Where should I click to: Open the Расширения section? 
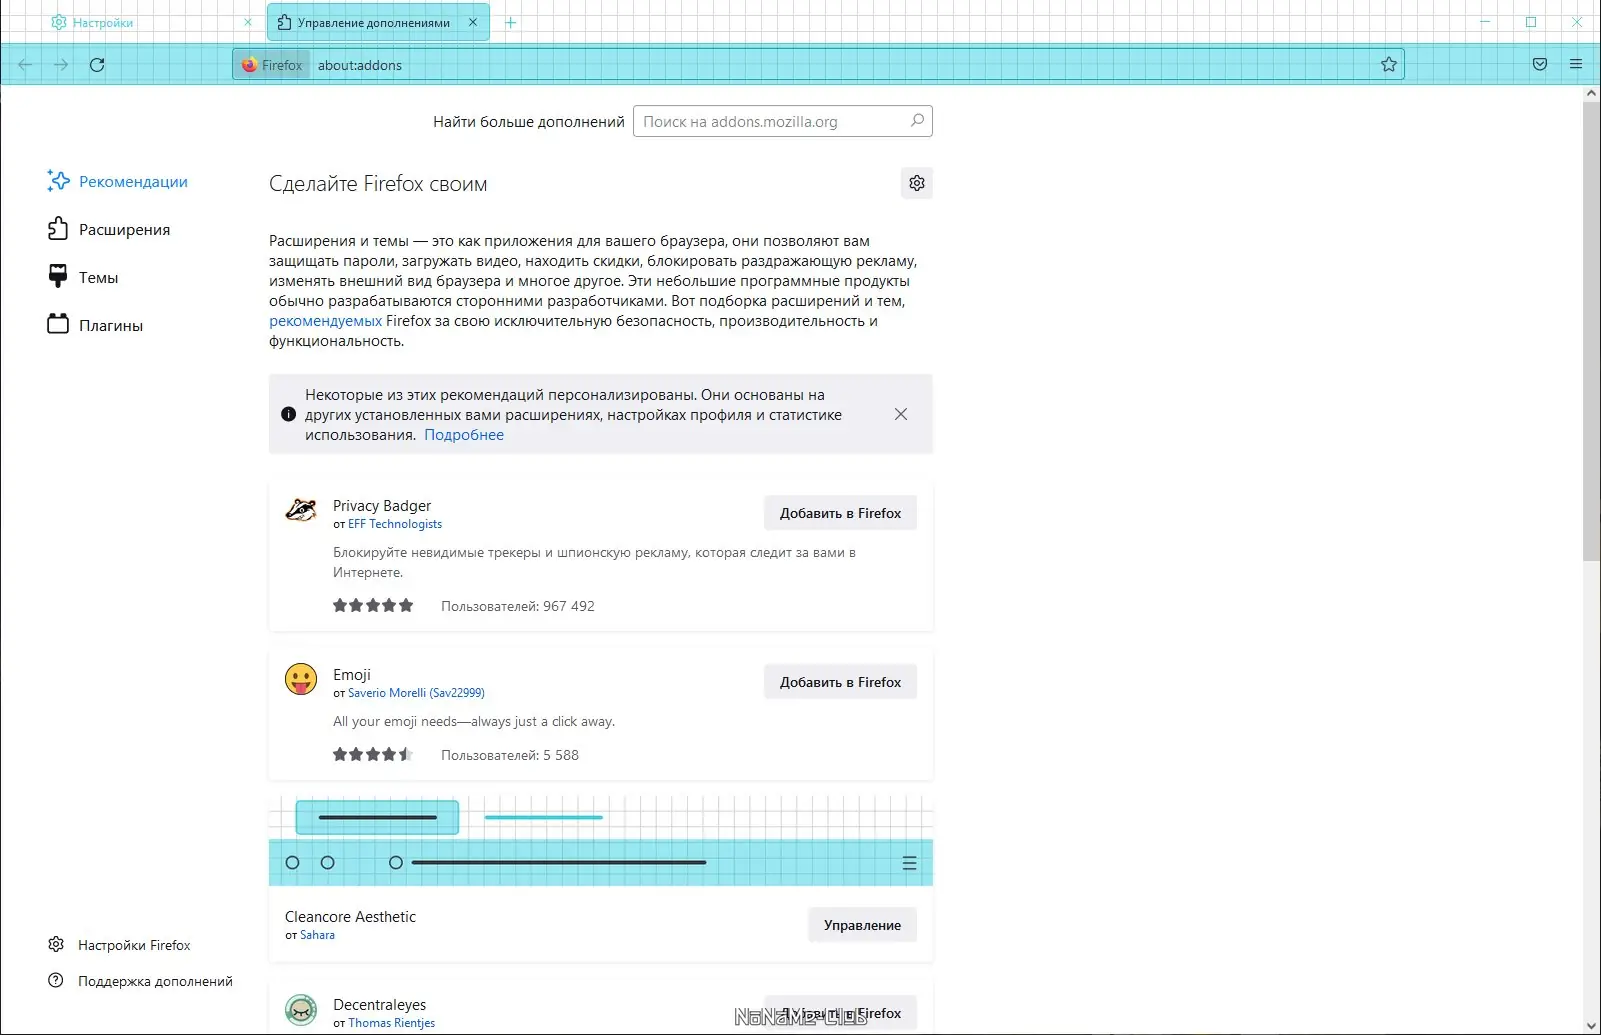(109, 229)
